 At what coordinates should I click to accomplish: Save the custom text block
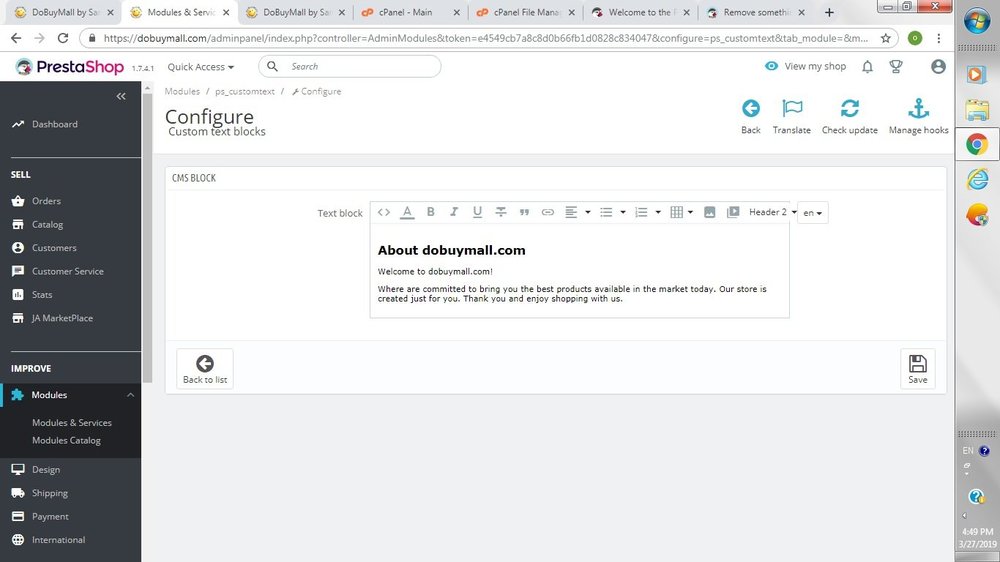(918, 369)
